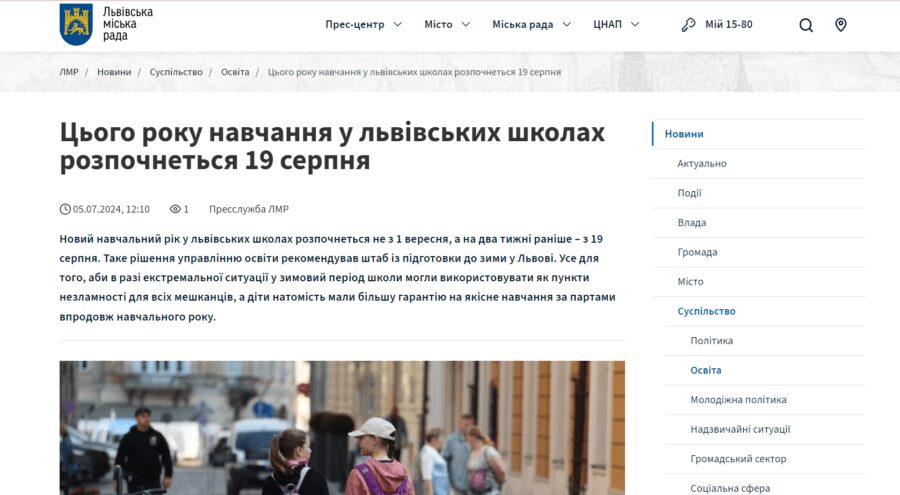Go to Новини breadcrumb link
The image size is (900, 495).
click(114, 72)
